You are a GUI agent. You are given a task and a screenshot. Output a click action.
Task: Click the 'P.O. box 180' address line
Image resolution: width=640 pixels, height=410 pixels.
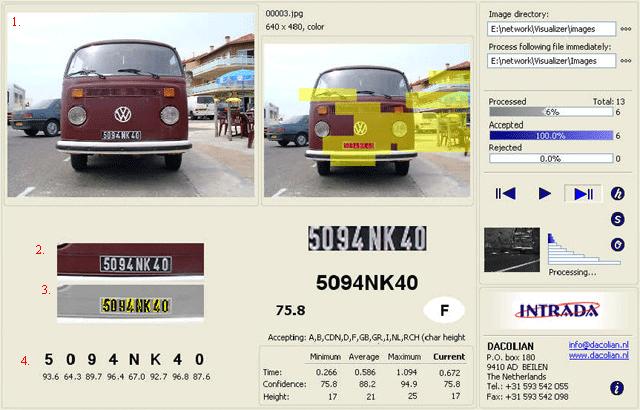[511, 357]
